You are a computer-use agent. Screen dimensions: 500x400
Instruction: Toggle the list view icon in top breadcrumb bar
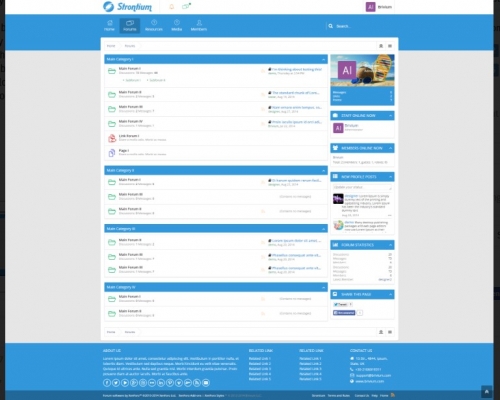[x=390, y=46]
